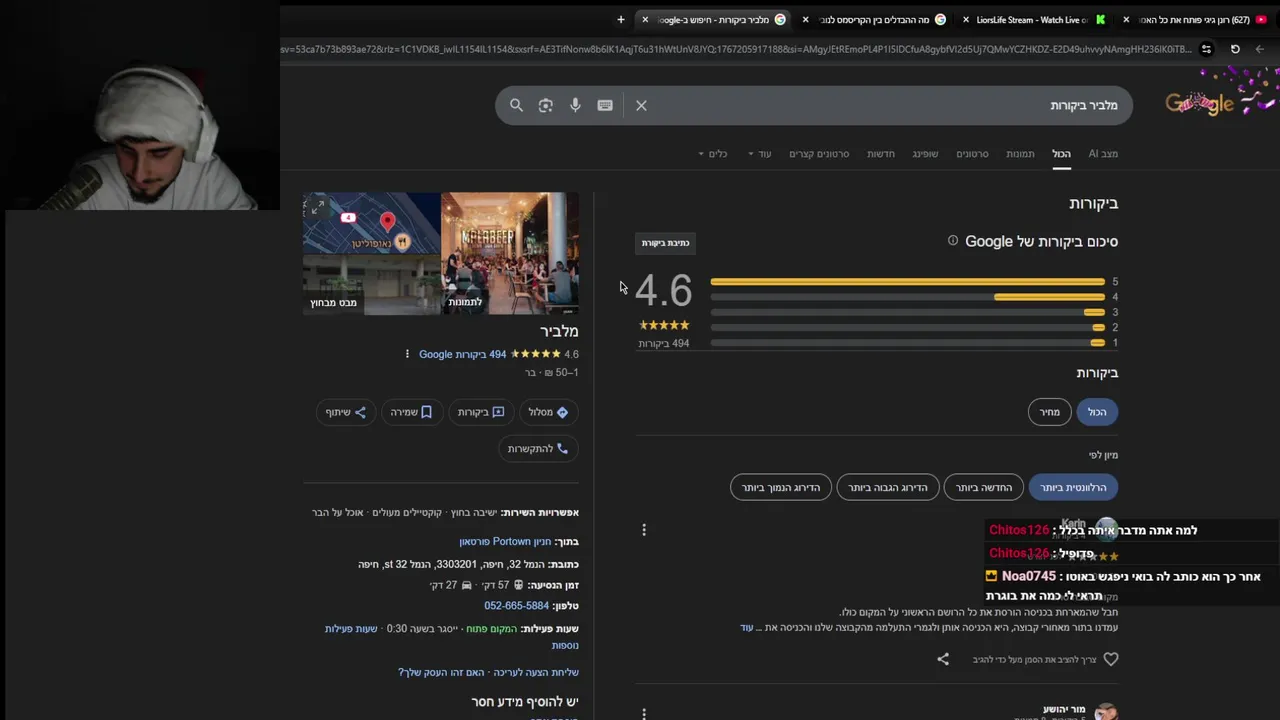Click the Google search magnifier icon
This screenshot has height=720, width=1280.
[516, 105]
